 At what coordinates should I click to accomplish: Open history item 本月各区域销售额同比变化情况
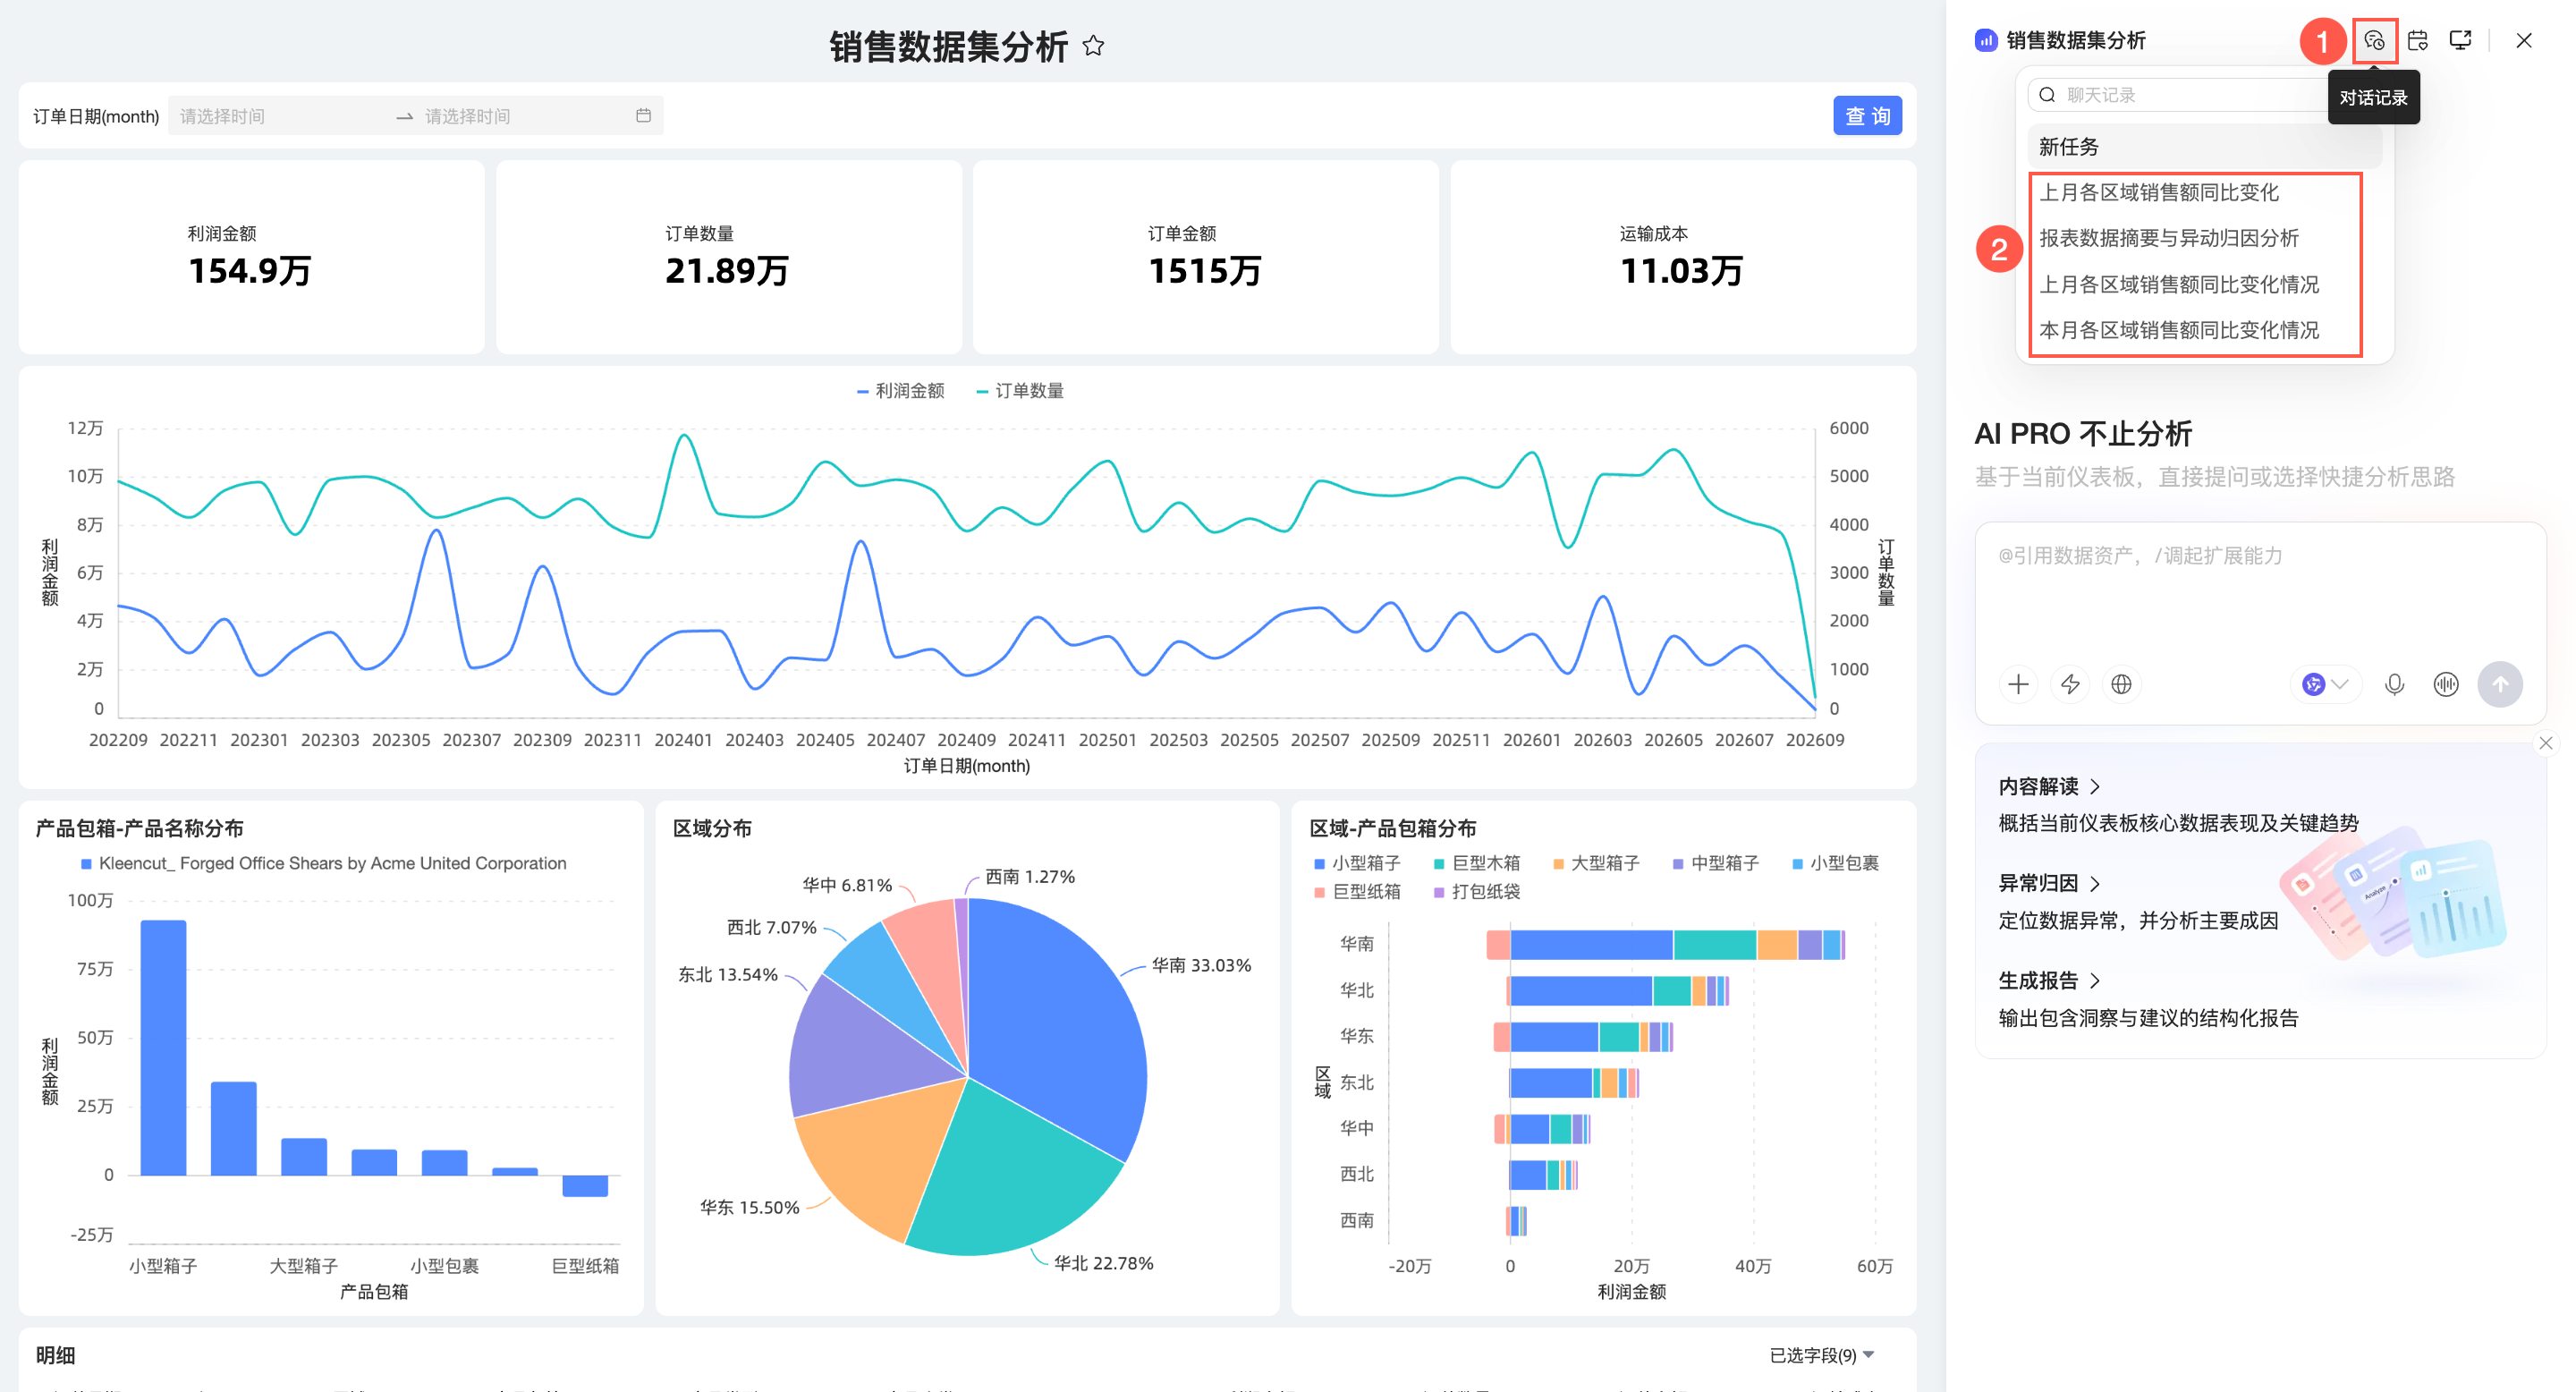coord(2178,330)
